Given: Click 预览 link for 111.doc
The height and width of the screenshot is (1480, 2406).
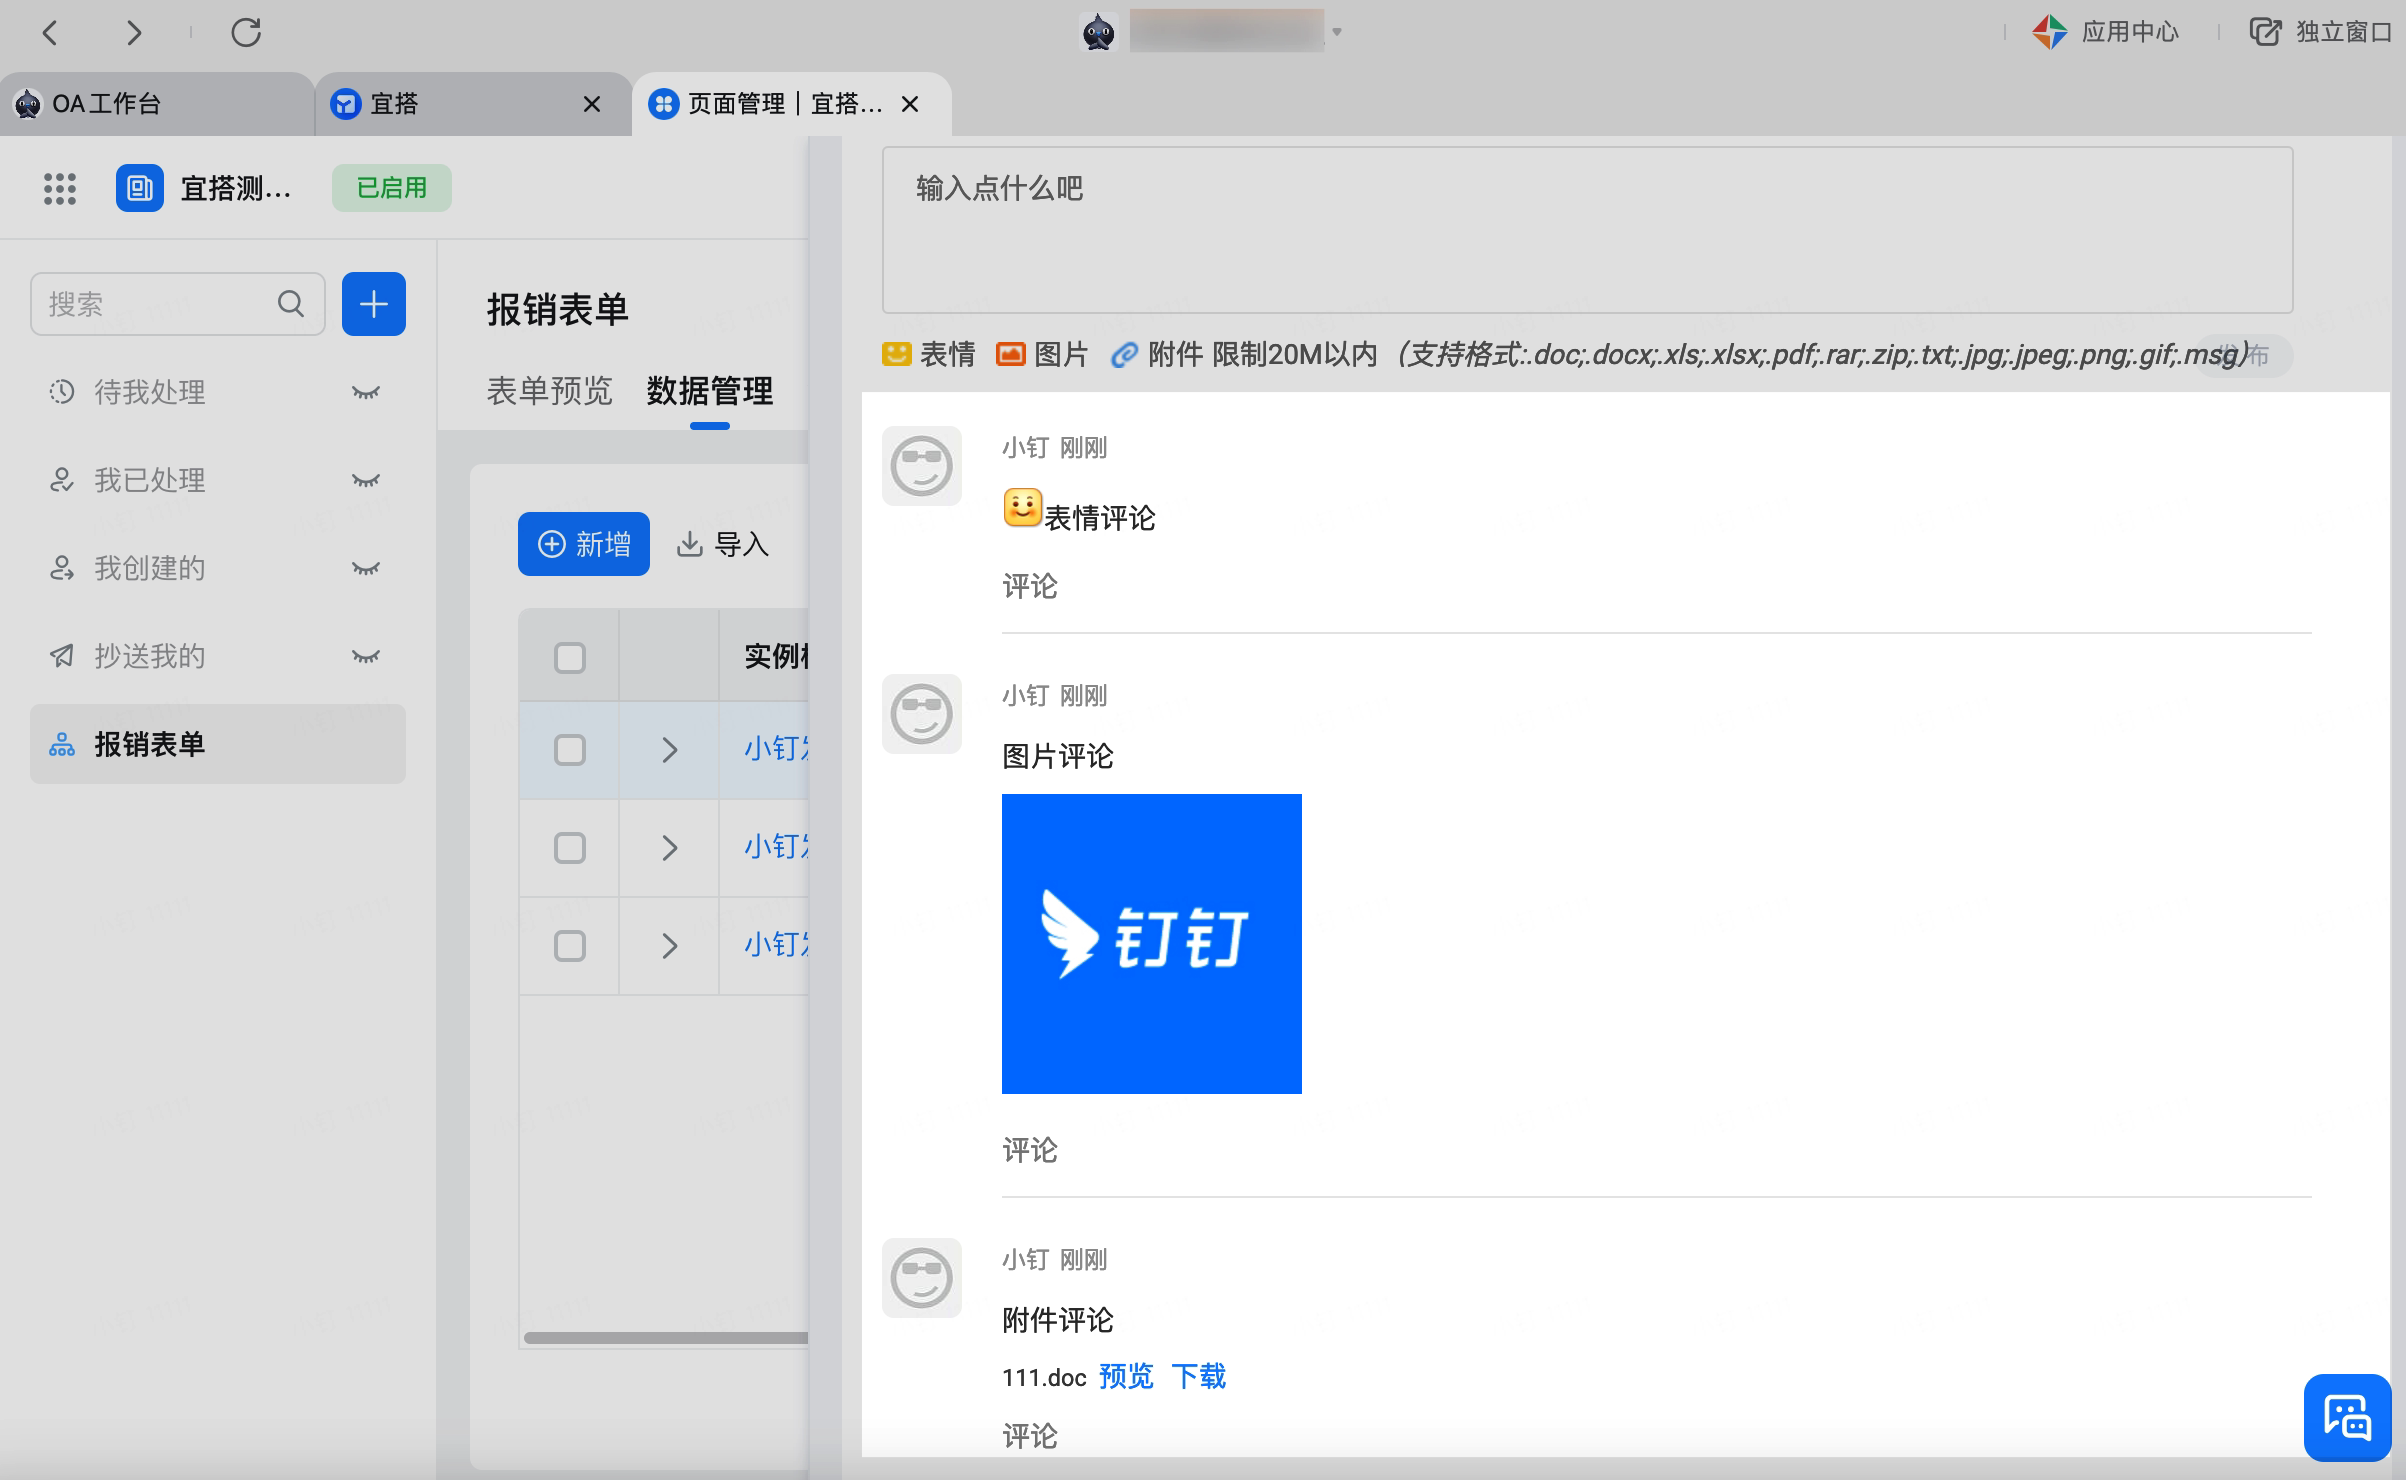Looking at the screenshot, I should pos(1125,1377).
